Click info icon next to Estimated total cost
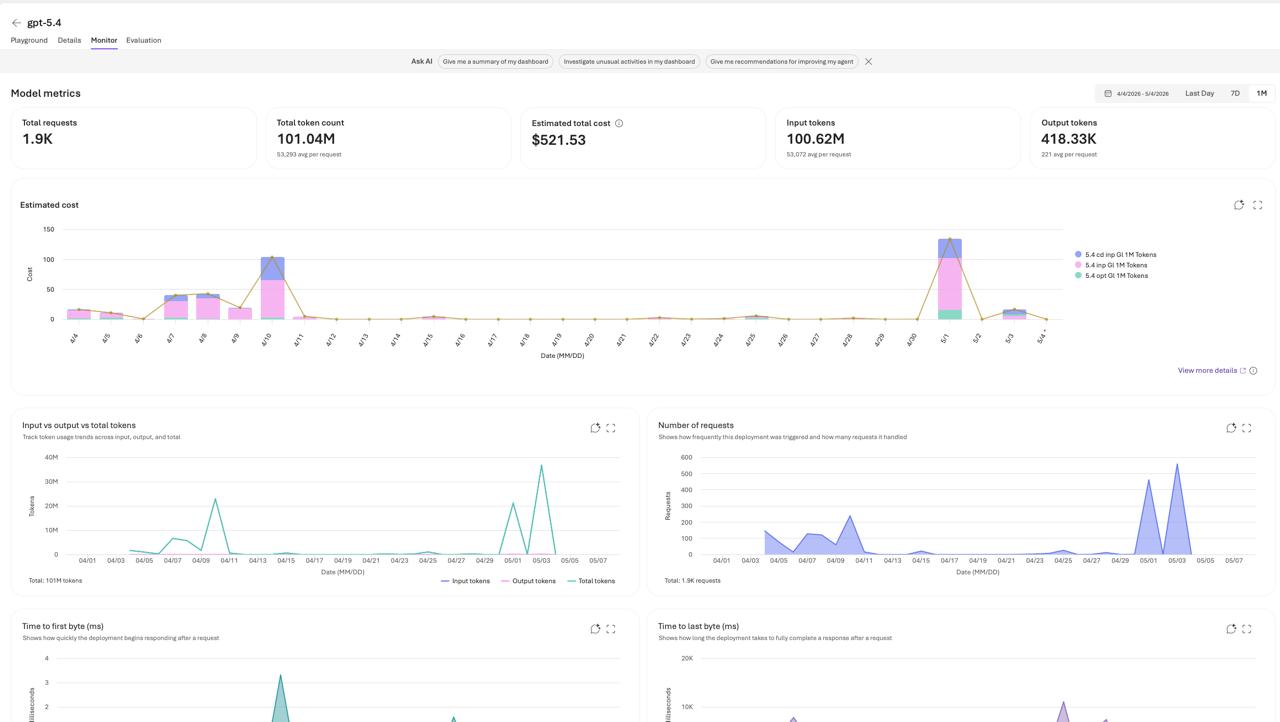This screenshot has width=1280, height=722. [x=619, y=124]
